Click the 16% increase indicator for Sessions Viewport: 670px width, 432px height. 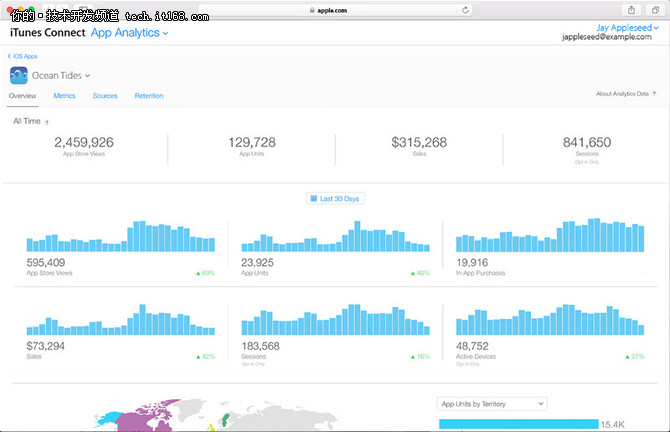tap(420, 356)
